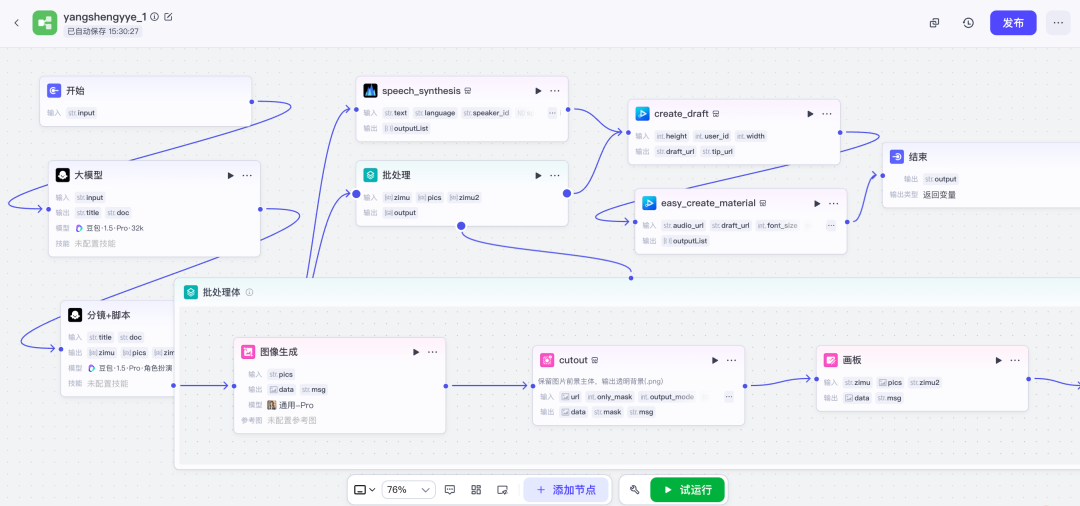Toggle the minimap icon in bottom toolbar

coord(502,490)
